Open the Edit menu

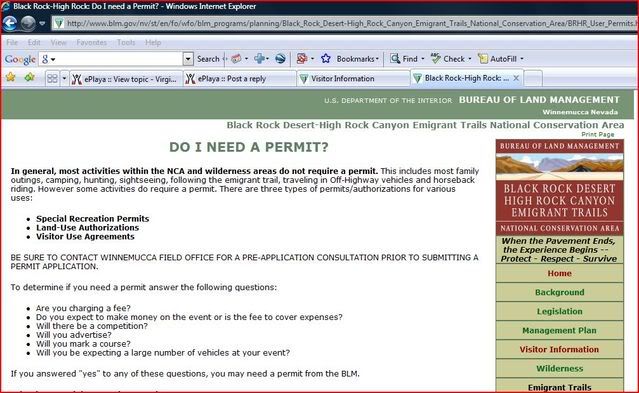pyautogui.click(x=34, y=42)
